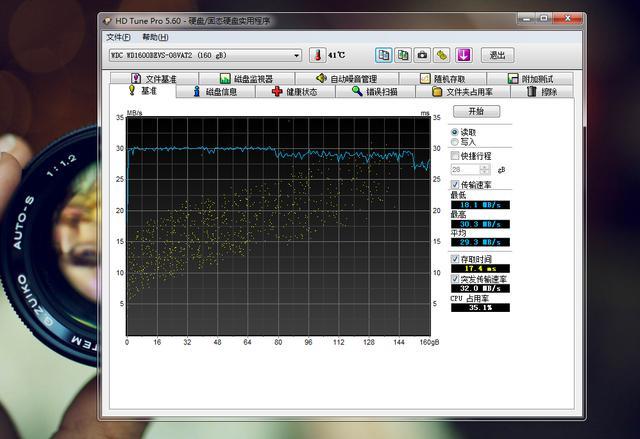The width and height of the screenshot is (640, 439).
Task: Click the average value 29.3 MB/s
Action: pos(480,242)
